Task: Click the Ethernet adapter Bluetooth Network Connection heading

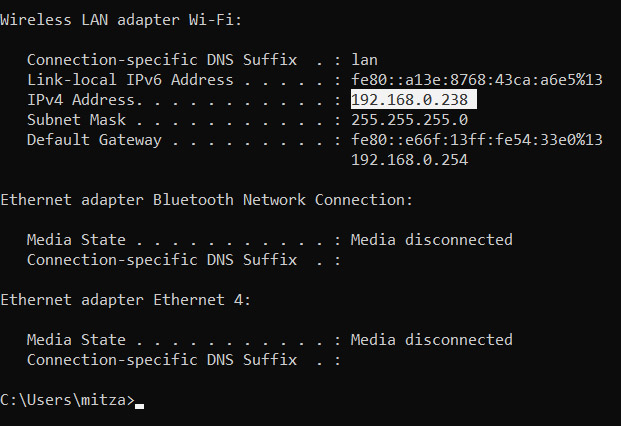Action: [x=206, y=200]
